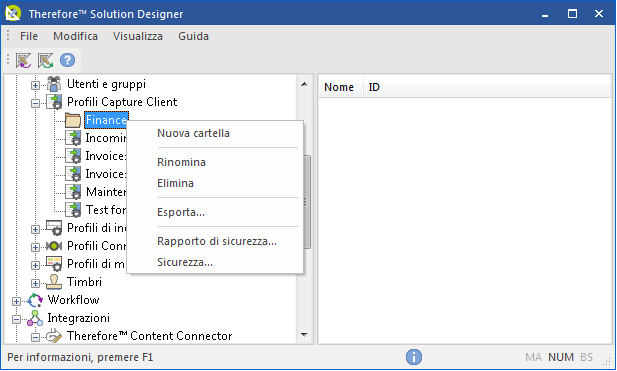Maximize the Solution Designer window

(572, 14)
